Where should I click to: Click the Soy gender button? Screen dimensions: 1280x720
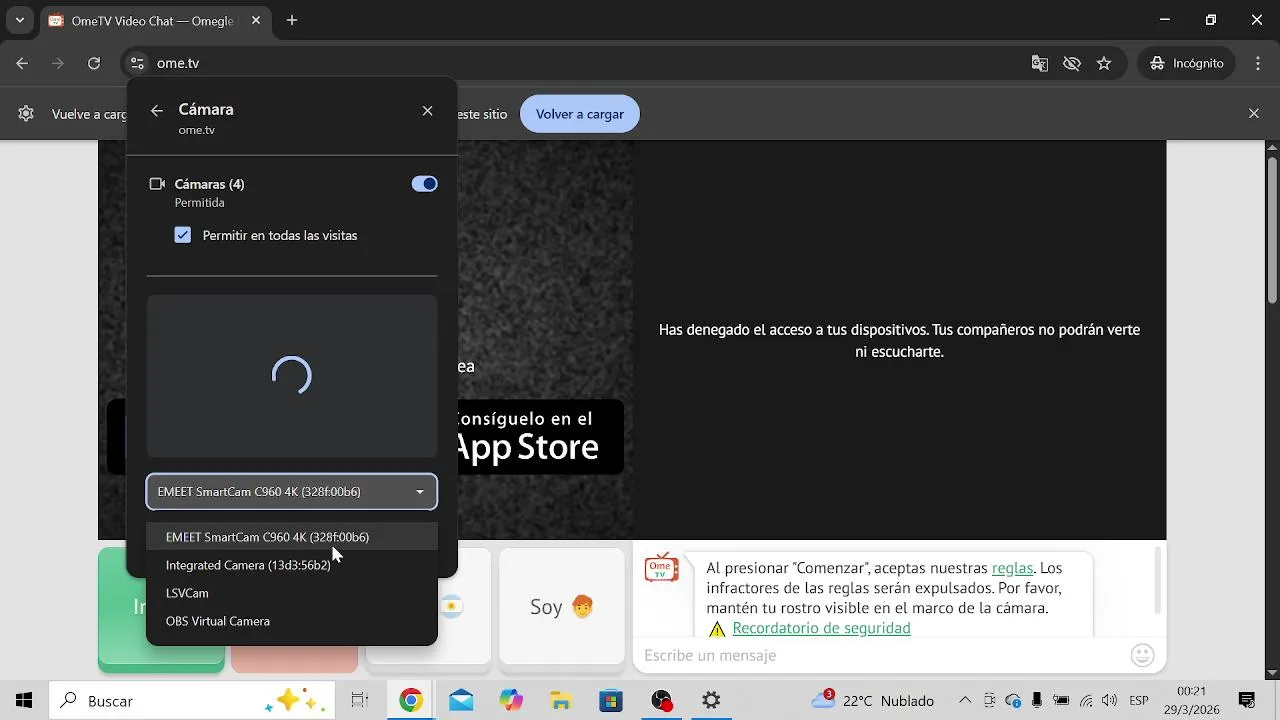pos(562,606)
